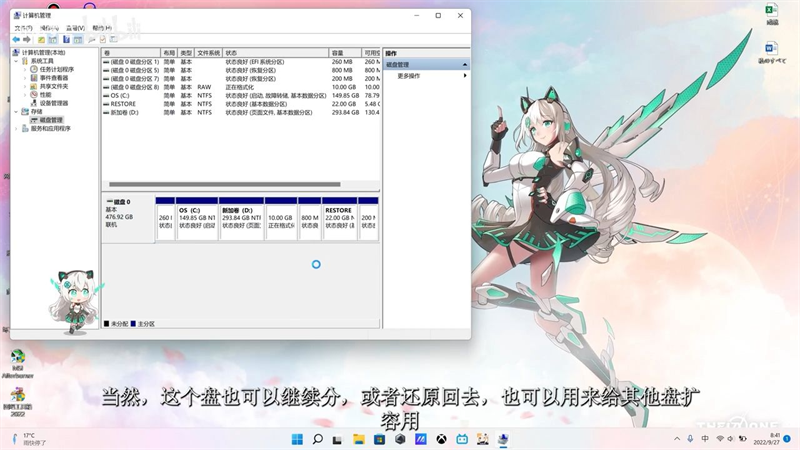The width and height of the screenshot is (800, 450).
Task: Expand the 共享文件夹 node
Action: (x=25, y=86)
